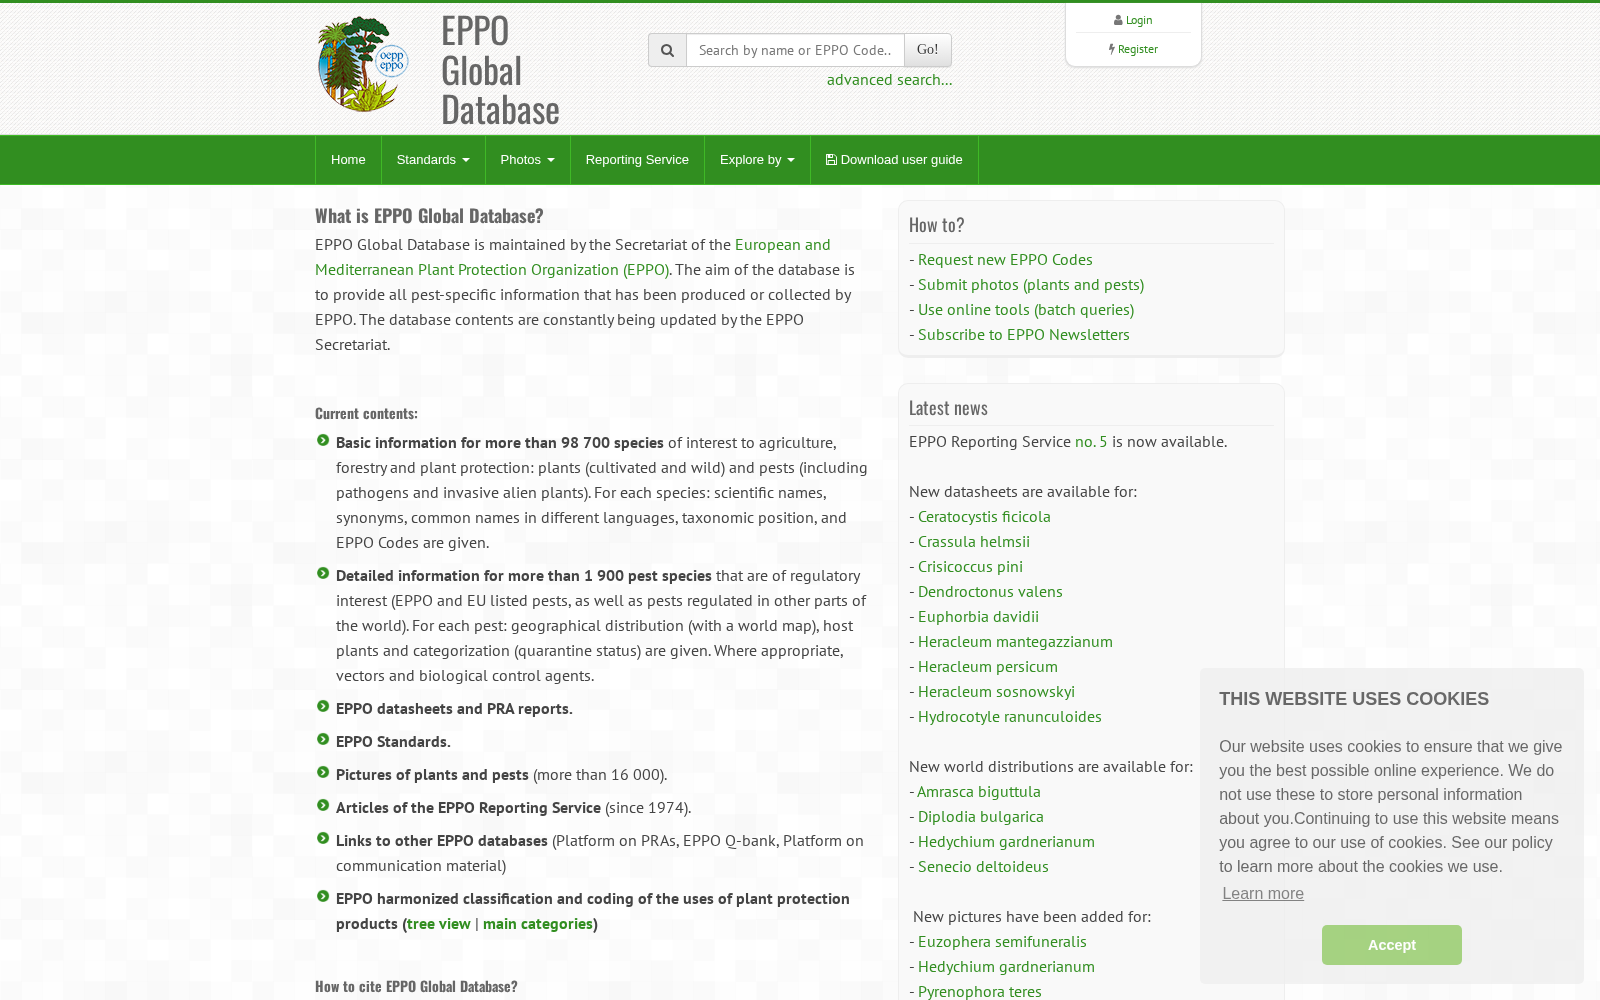
Task: Accept the website cookies
Action: pos(1392,945)
